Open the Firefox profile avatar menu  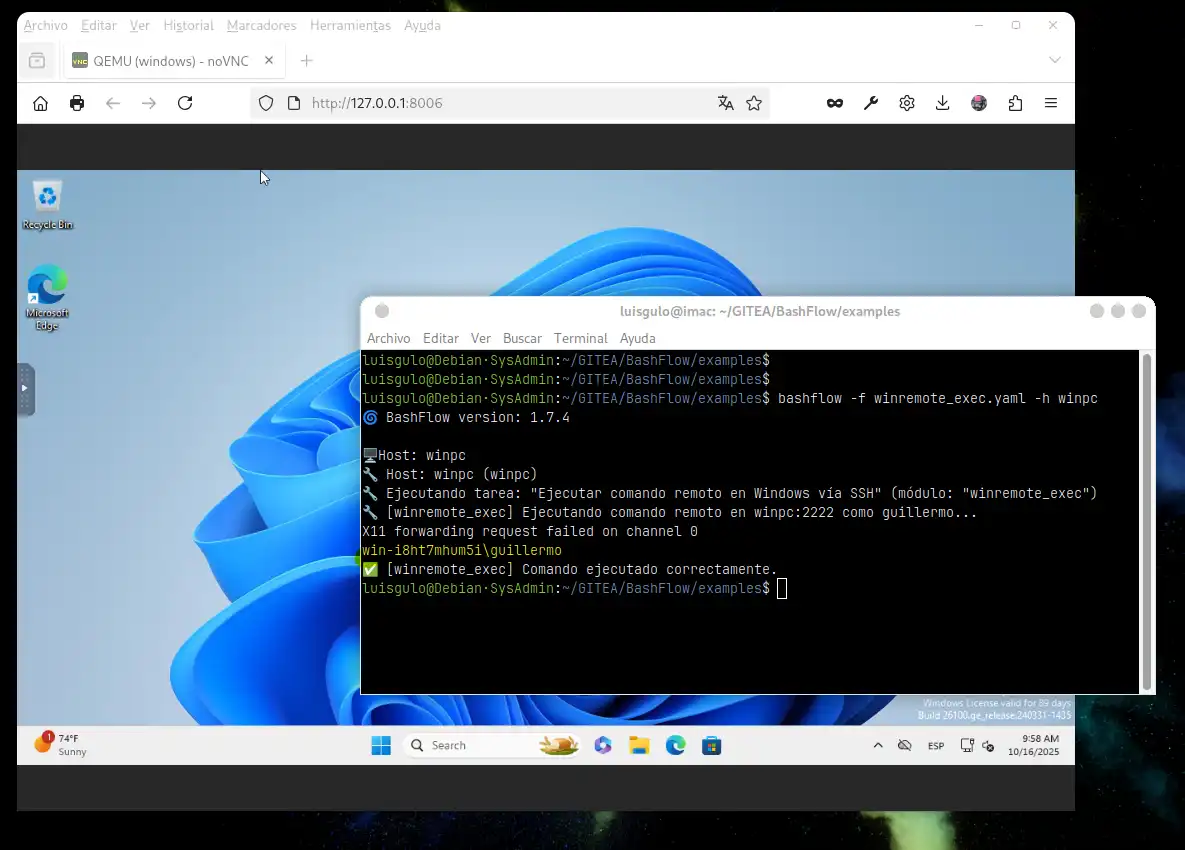click(x=978, y=102)
